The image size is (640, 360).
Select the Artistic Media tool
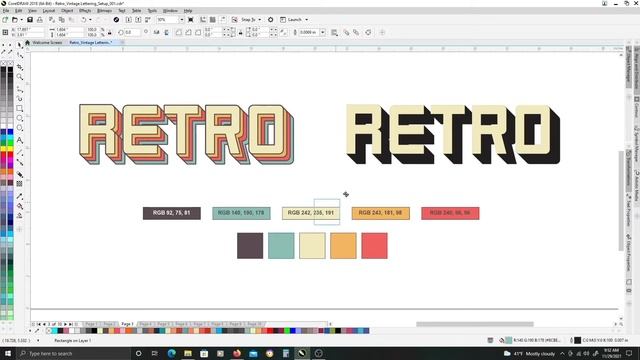(19, 98)
